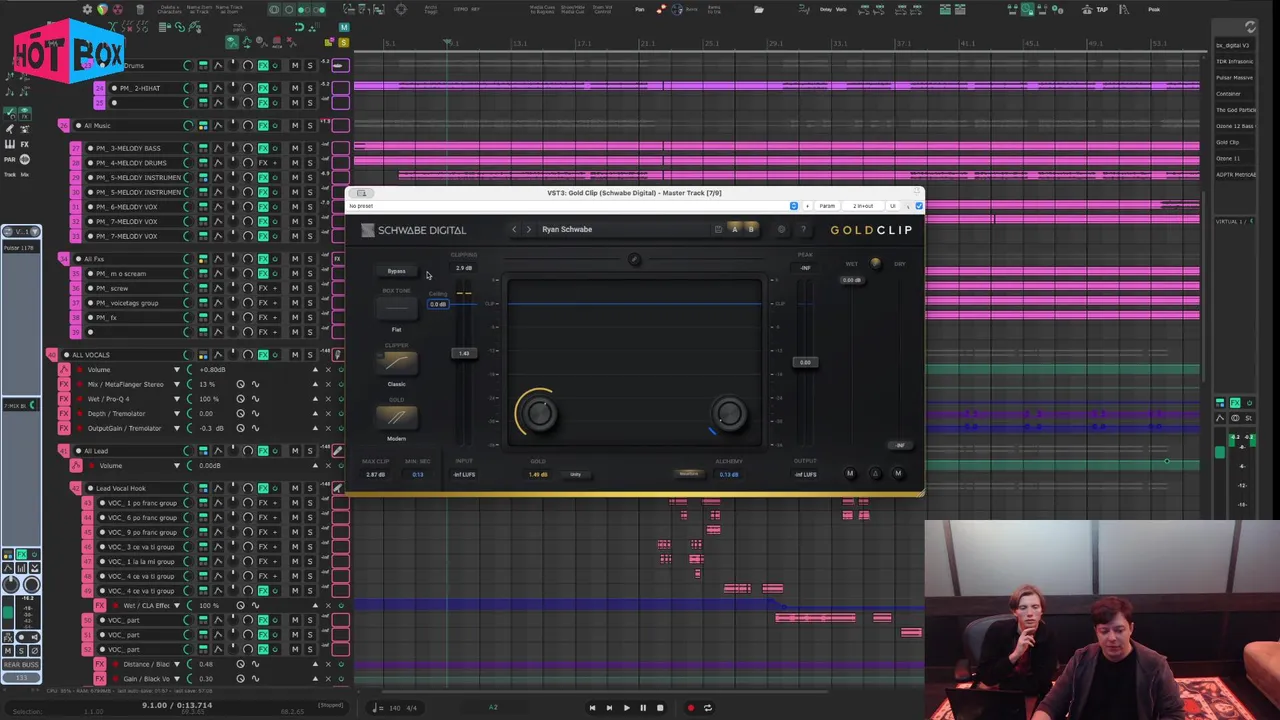Select the Modern gold mode curve
This screenshot has width=1280, height=720.
coord(397,418)
